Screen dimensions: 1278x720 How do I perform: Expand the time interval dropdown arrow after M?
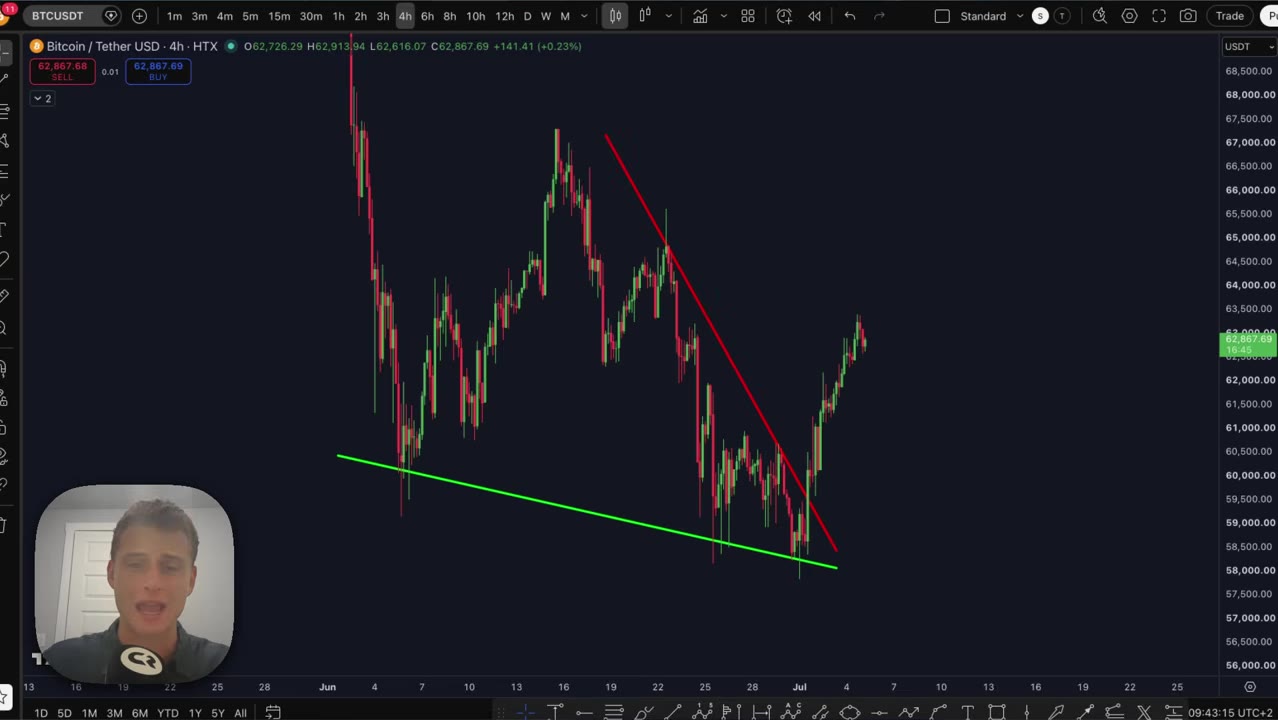point(584,16)
